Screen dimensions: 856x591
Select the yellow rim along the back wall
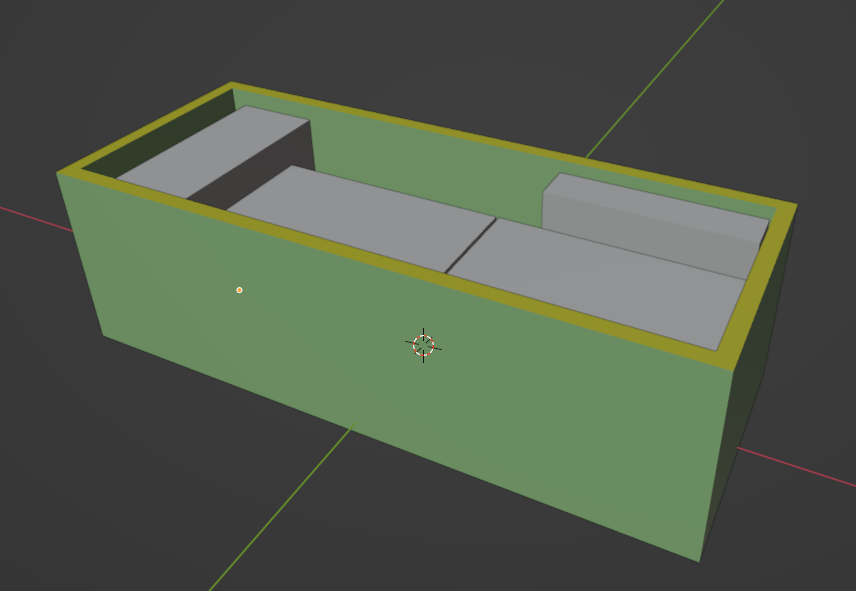500,142
